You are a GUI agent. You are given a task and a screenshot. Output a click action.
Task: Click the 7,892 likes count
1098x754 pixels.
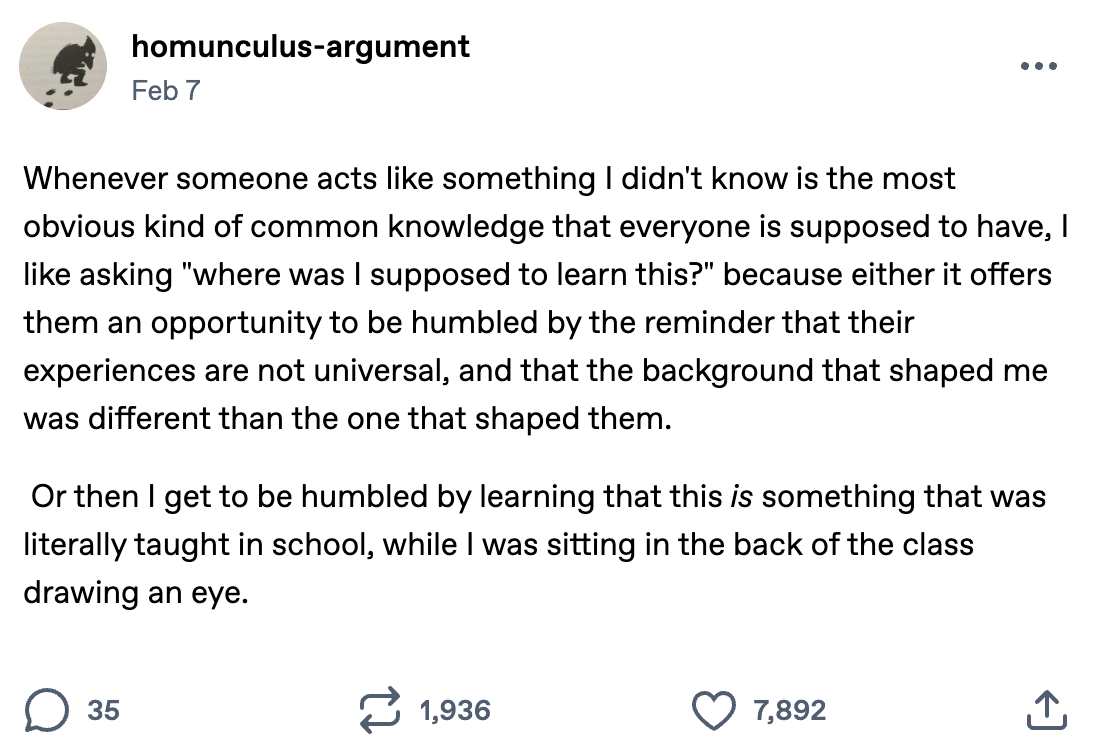(790, 710)
